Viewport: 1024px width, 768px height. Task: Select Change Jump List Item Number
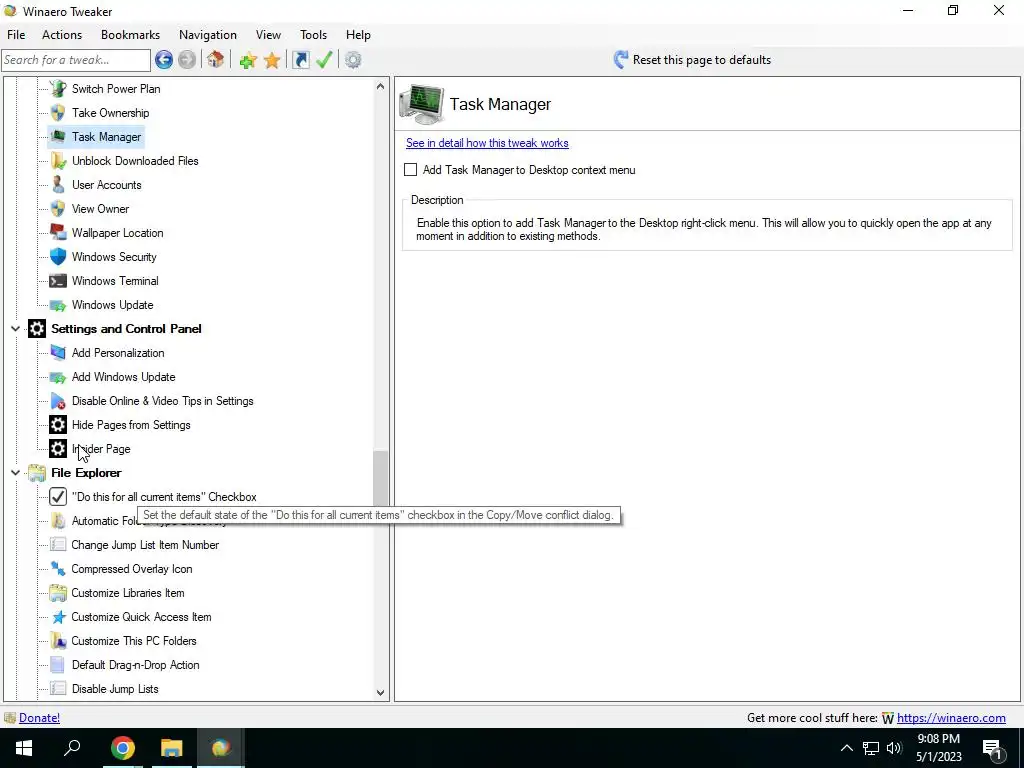pos(145,545)
